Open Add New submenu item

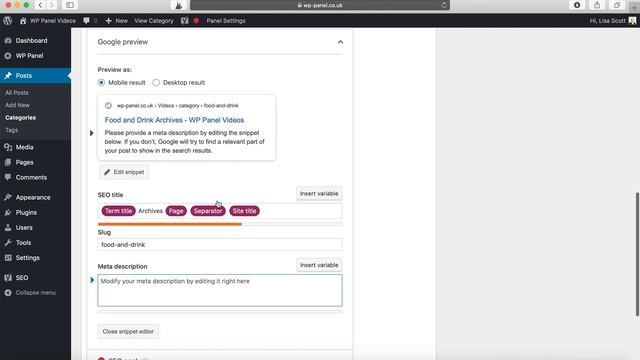point(17,105)
